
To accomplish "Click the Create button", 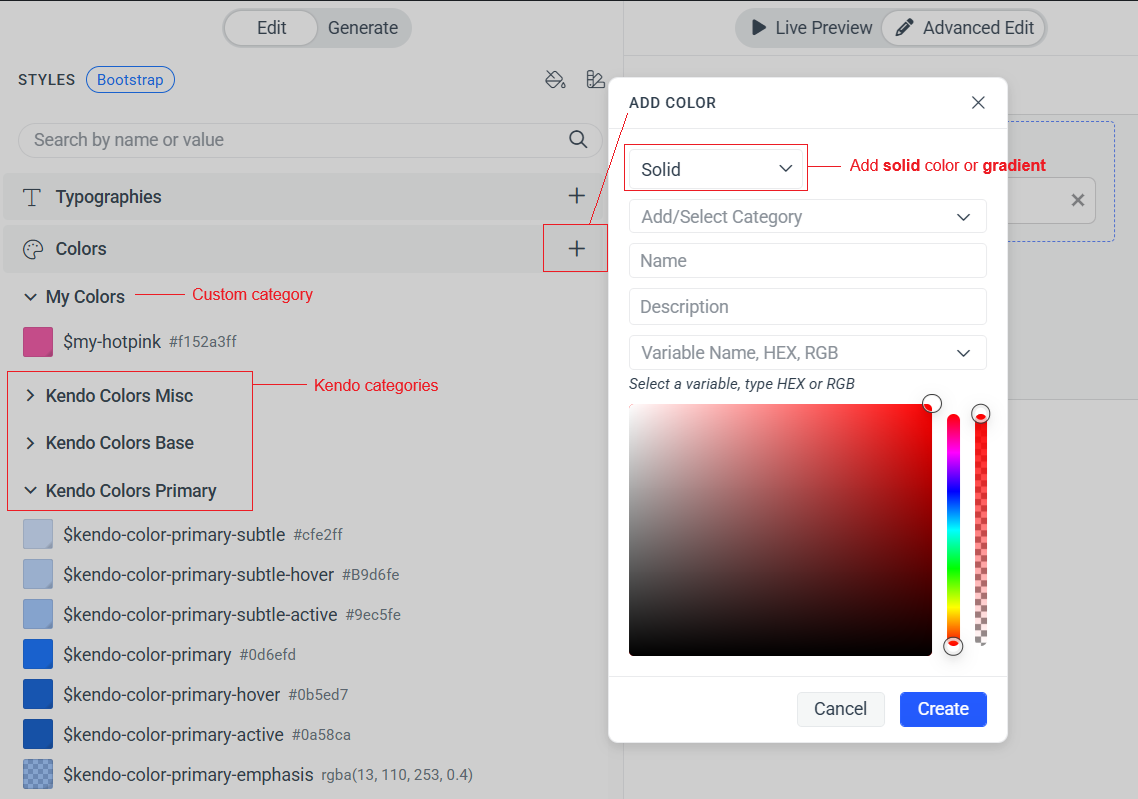I will (943, 709).
